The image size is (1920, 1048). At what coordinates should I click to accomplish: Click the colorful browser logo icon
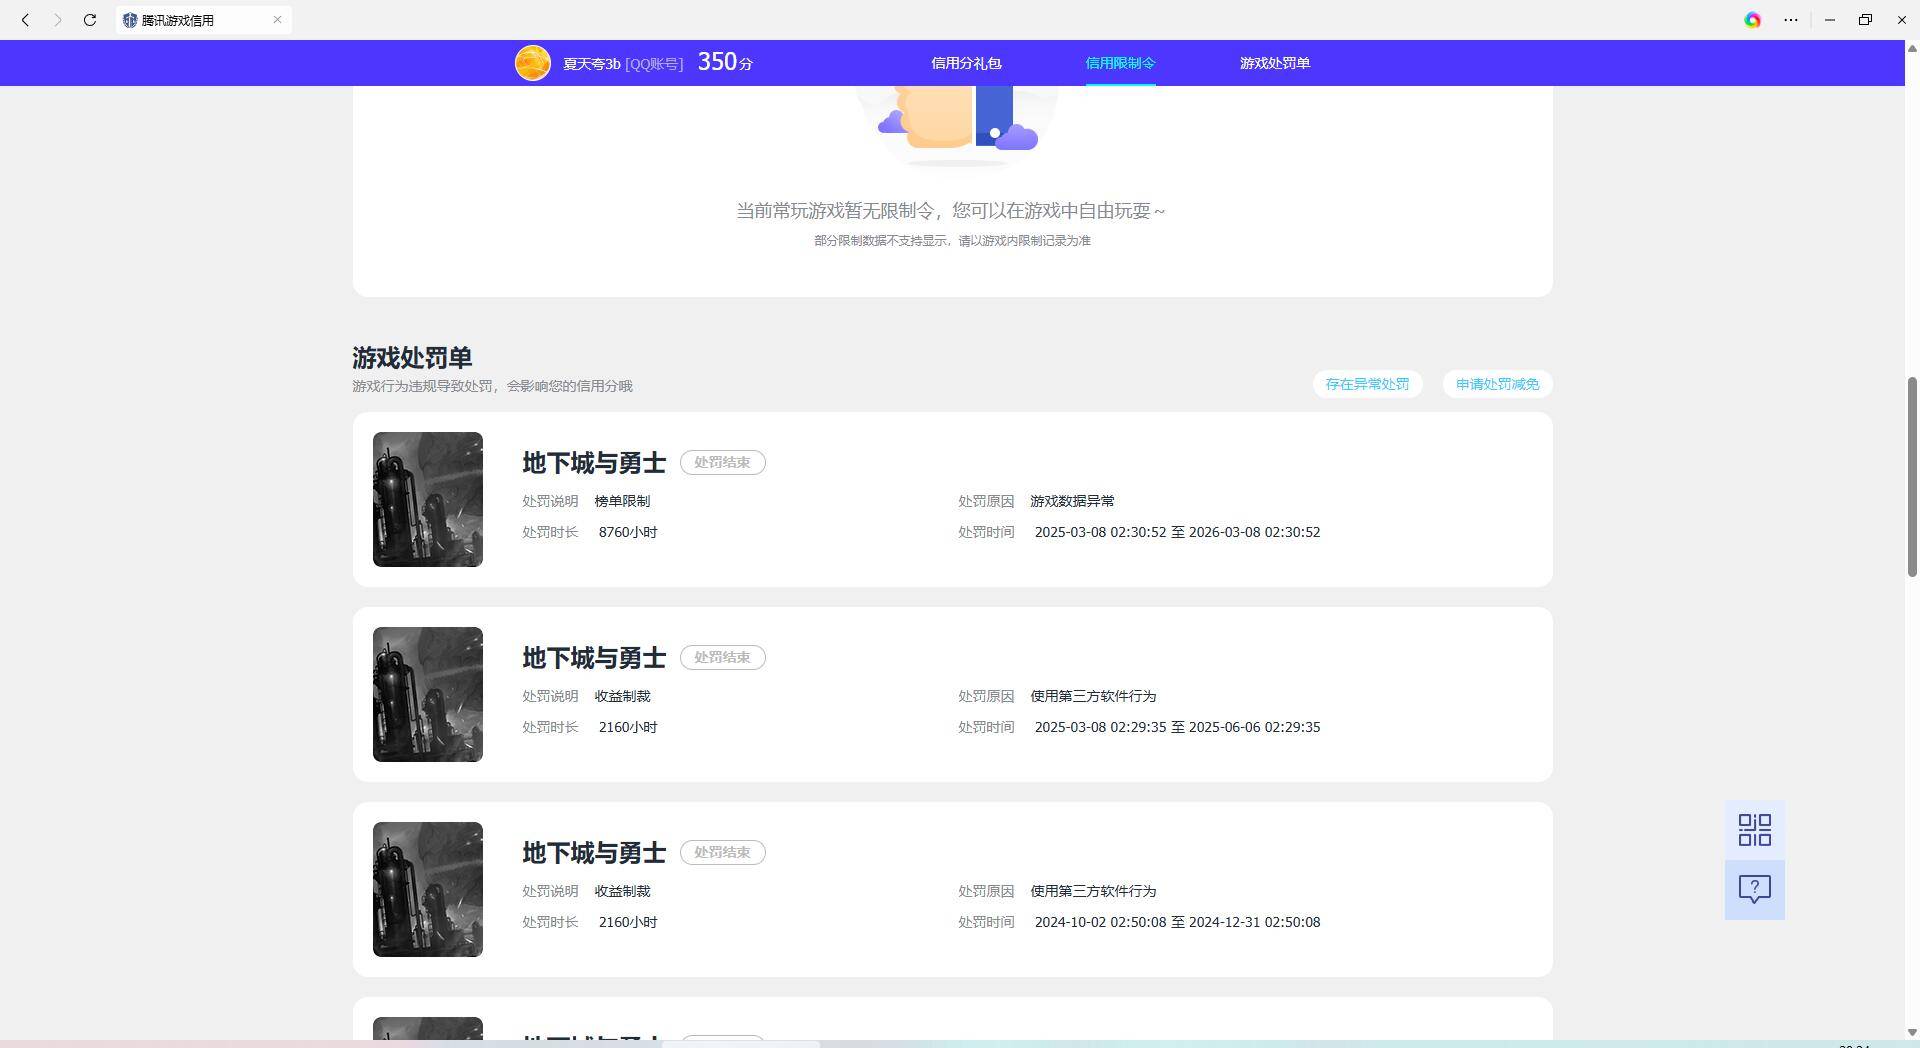(x=1752, y=20)
